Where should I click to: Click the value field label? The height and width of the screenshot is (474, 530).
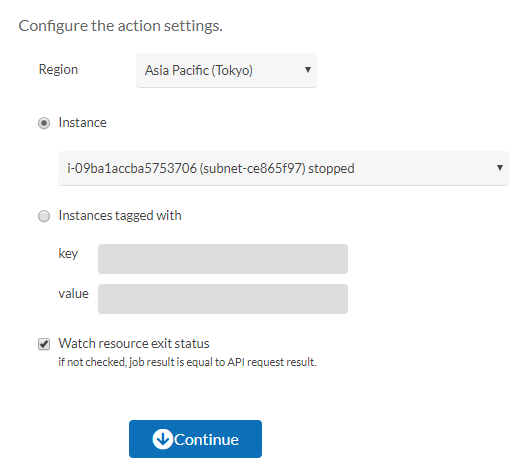pos(73,293)
